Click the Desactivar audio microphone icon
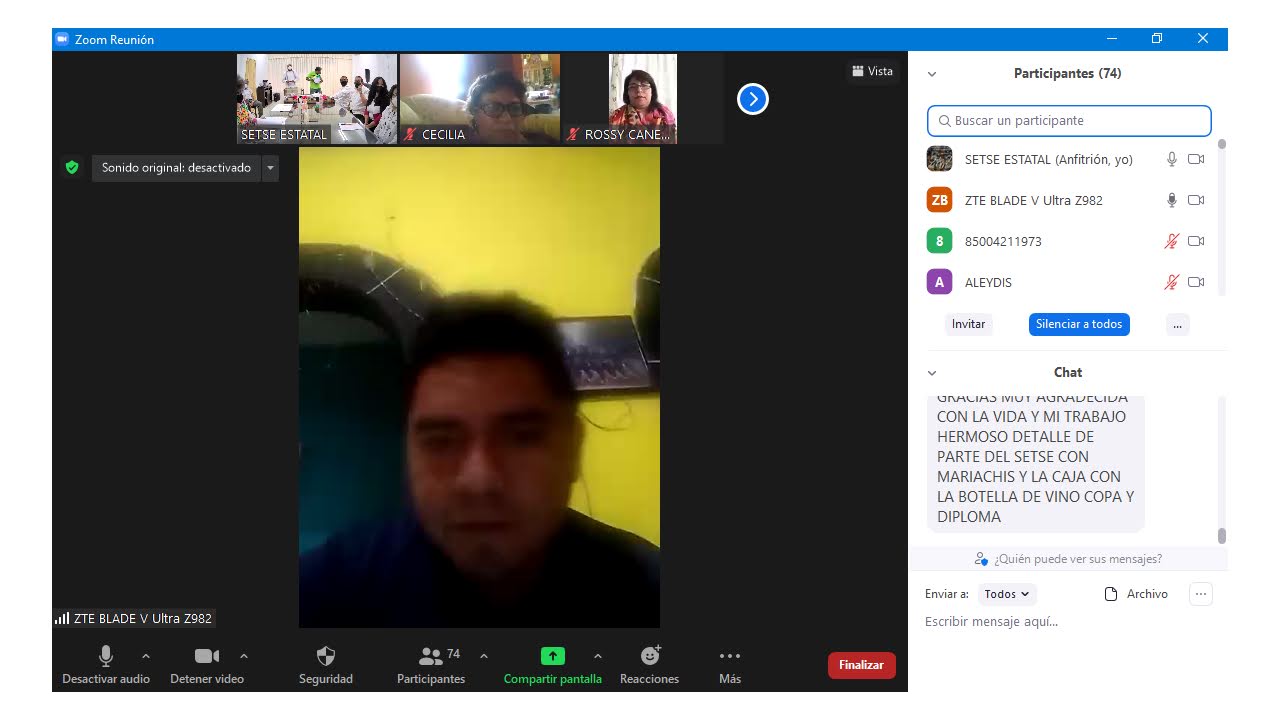The width and height of the screenshot is (1280, 720). pyautogui.click(x=106, y=656)
